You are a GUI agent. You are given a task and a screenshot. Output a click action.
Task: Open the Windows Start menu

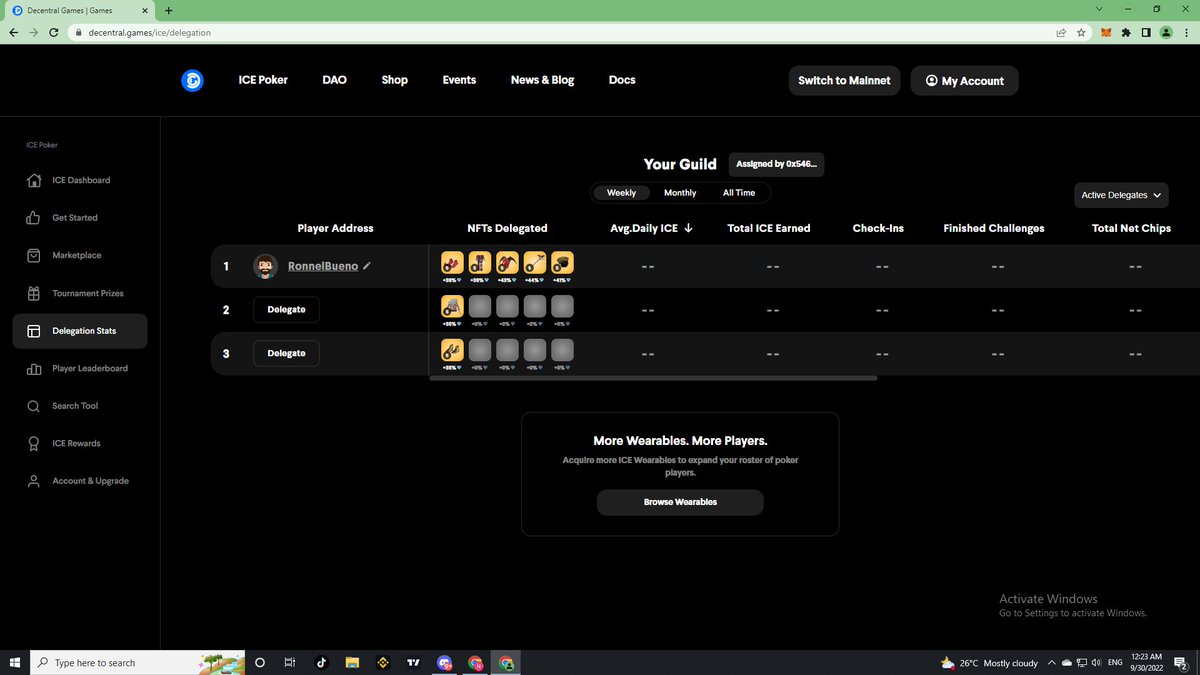pyautogui.click(x=14, y=663)
